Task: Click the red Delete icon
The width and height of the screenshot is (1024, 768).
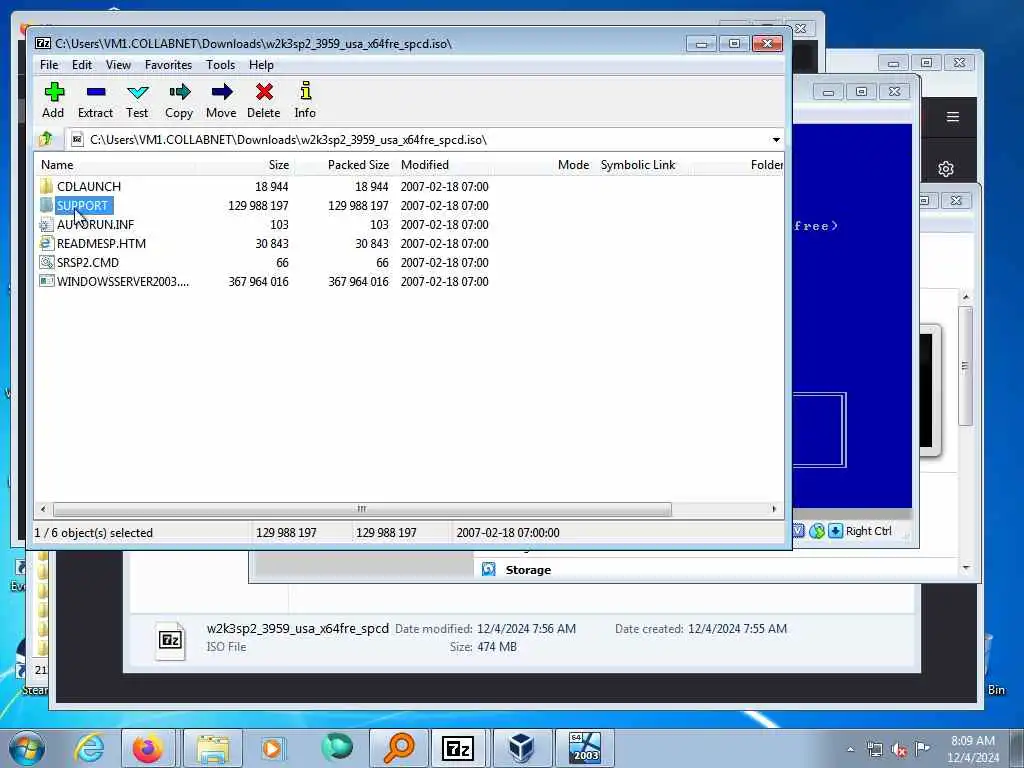Action: tap(264, 100)
